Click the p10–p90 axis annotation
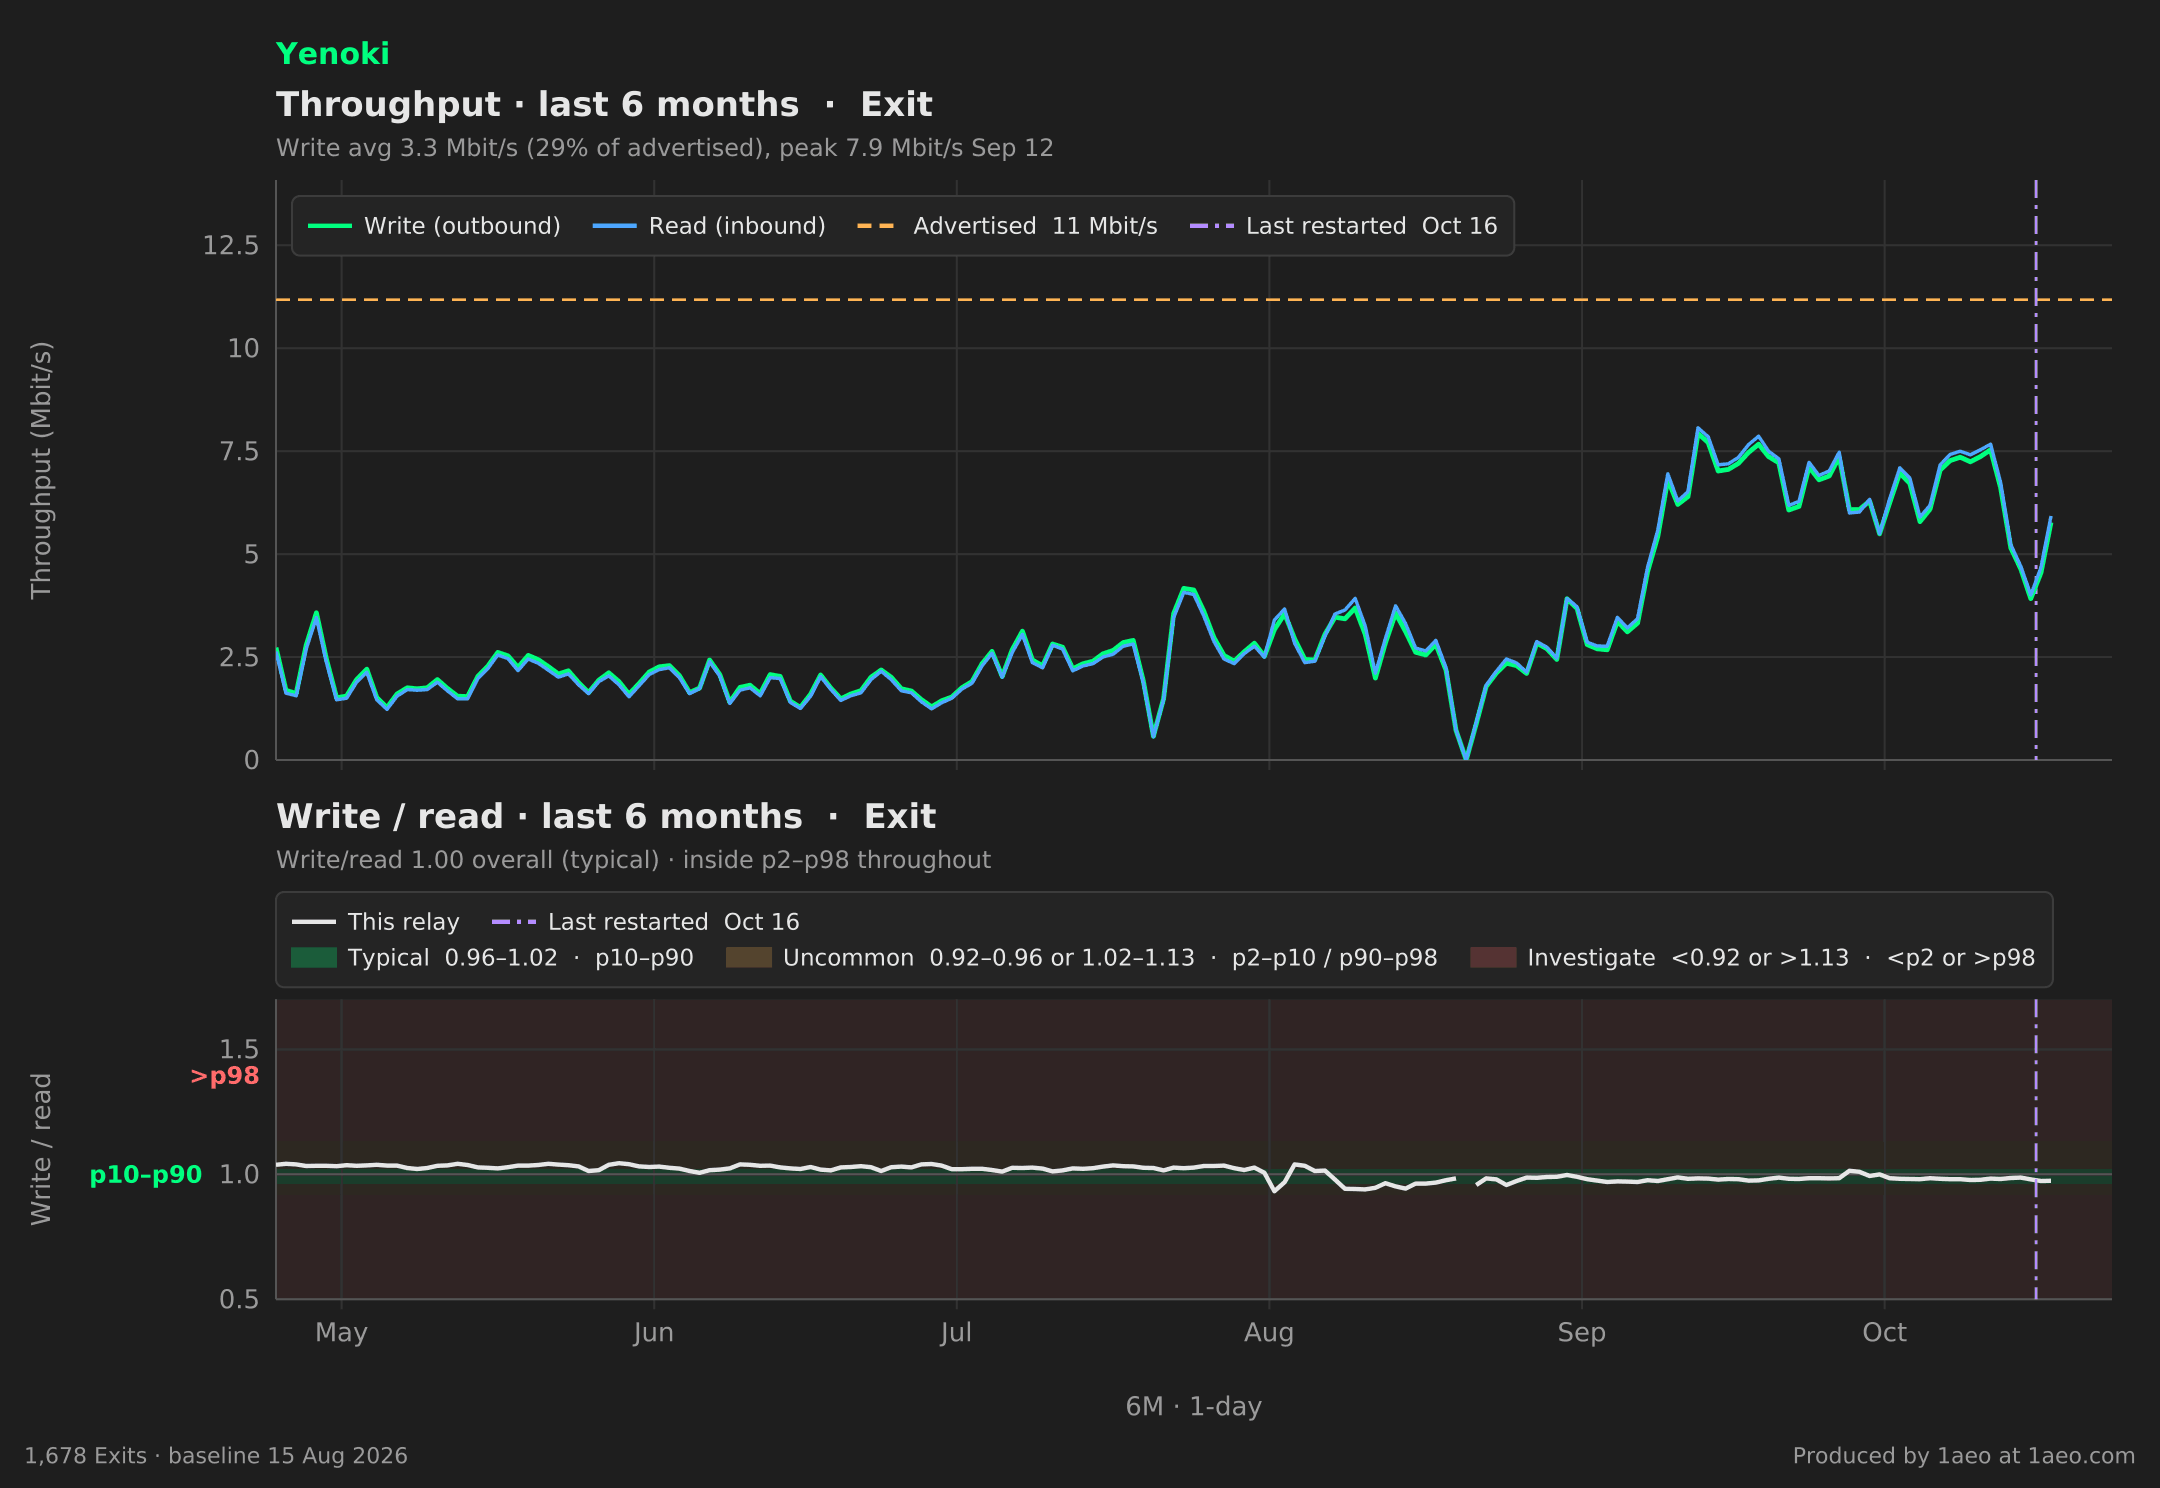This screenshot has height=1488, width=2160. 146,1175
